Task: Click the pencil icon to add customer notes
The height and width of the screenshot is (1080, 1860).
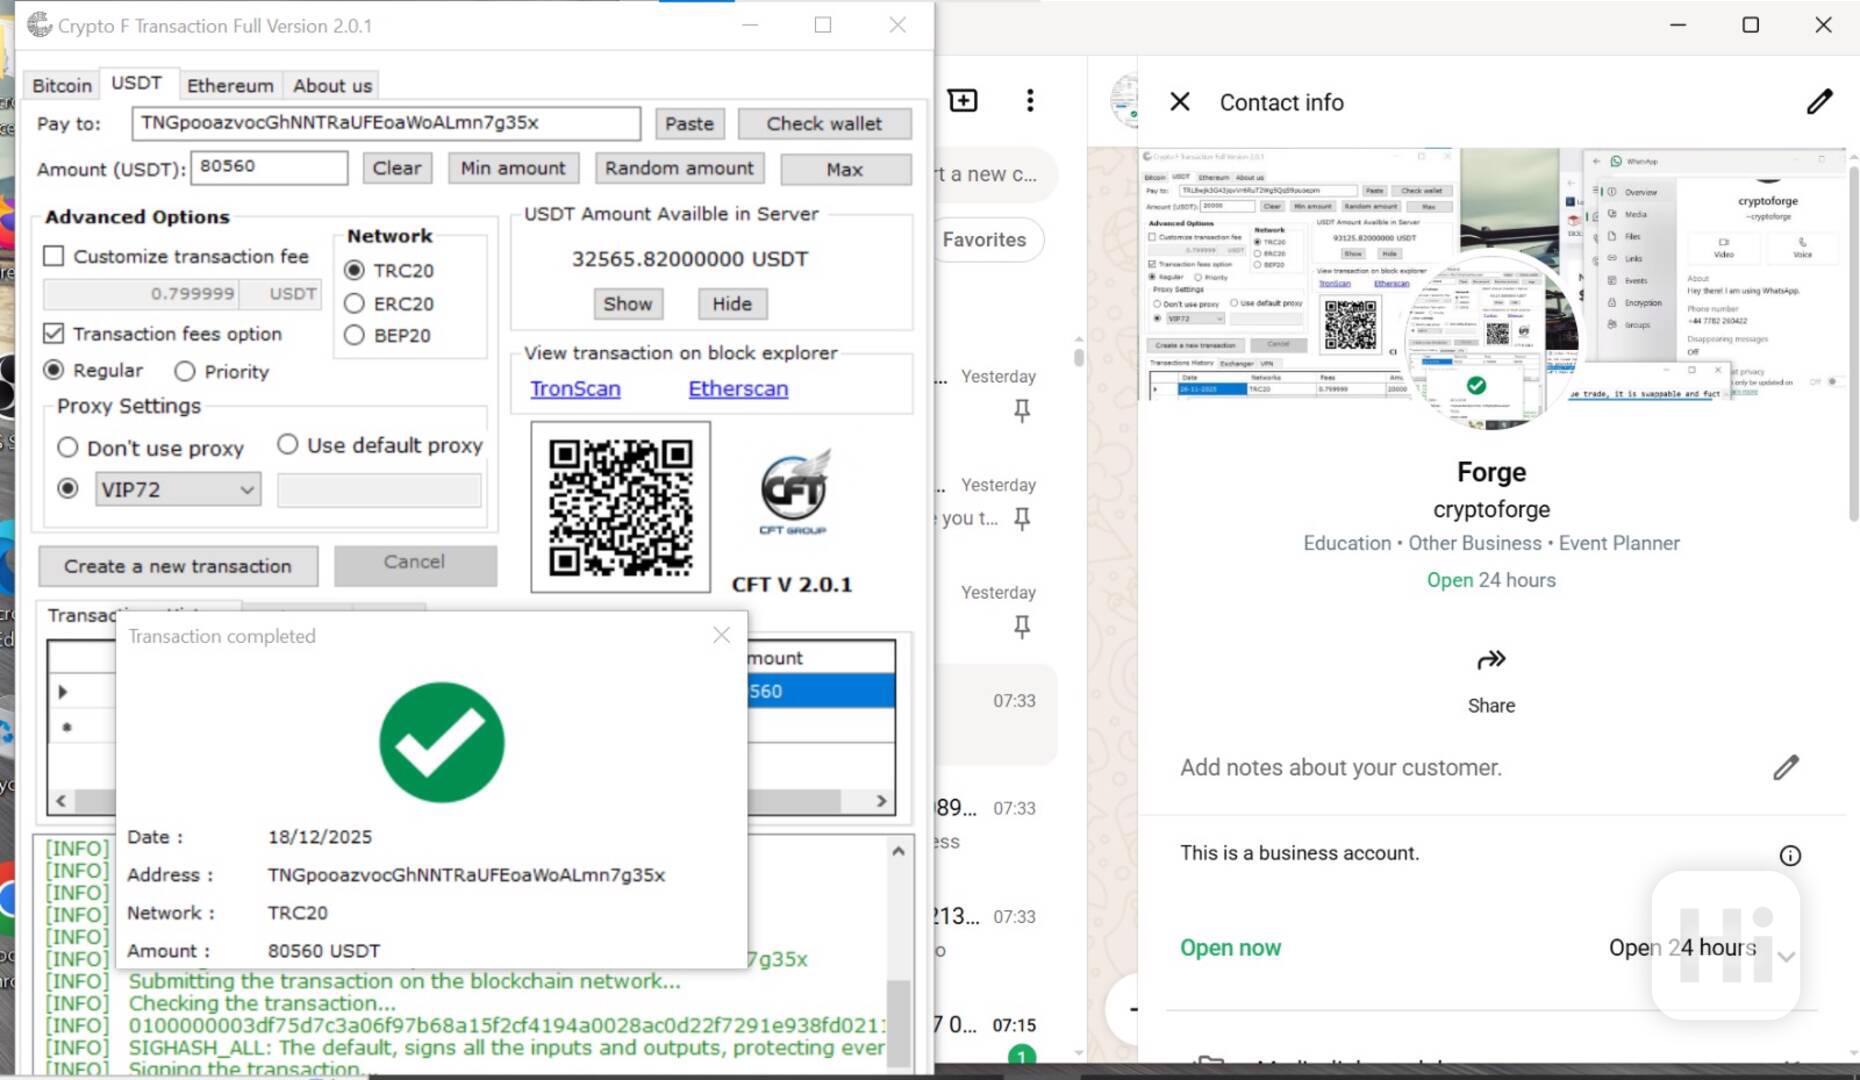Action: click(1785, 767)
